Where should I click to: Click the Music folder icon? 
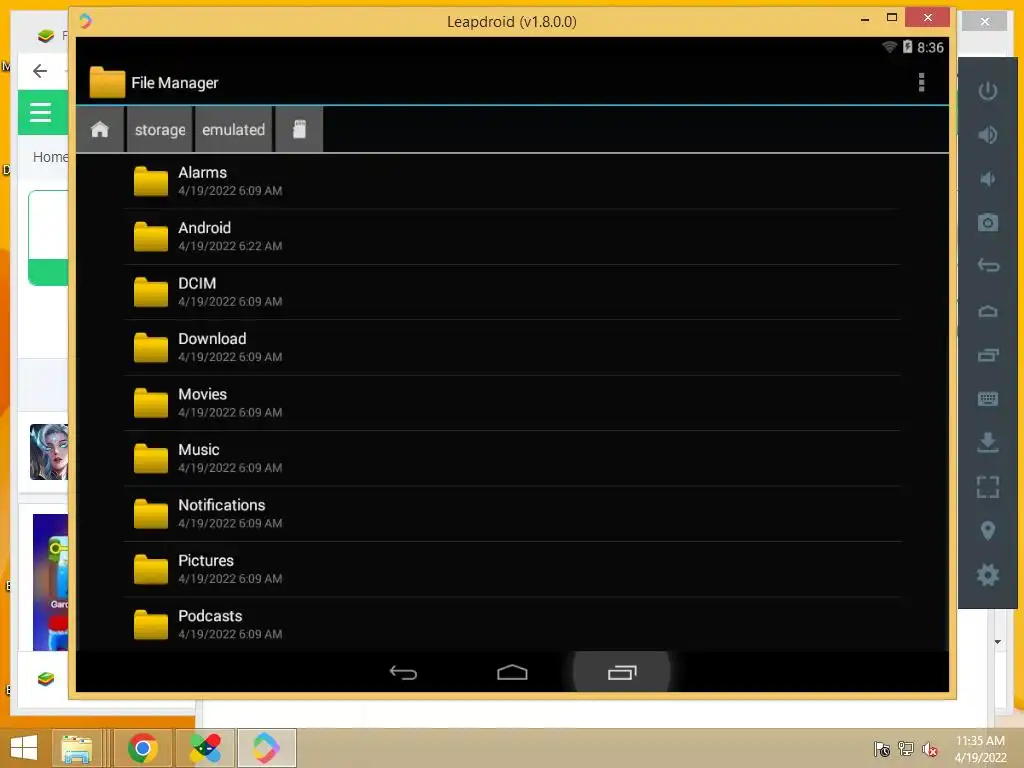point(151,458)
